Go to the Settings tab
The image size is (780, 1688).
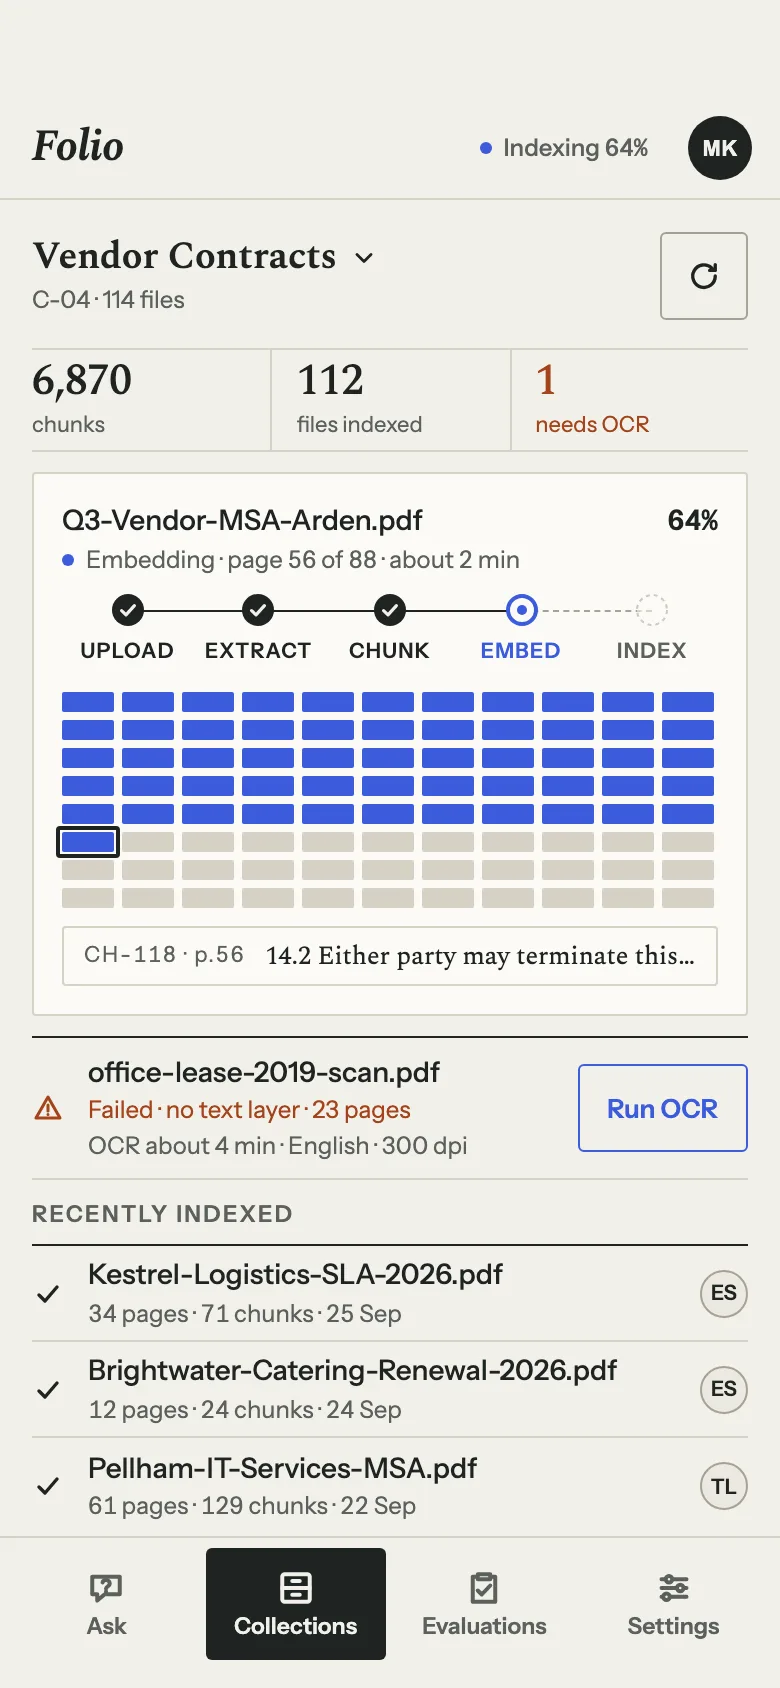coord(673,1604)
